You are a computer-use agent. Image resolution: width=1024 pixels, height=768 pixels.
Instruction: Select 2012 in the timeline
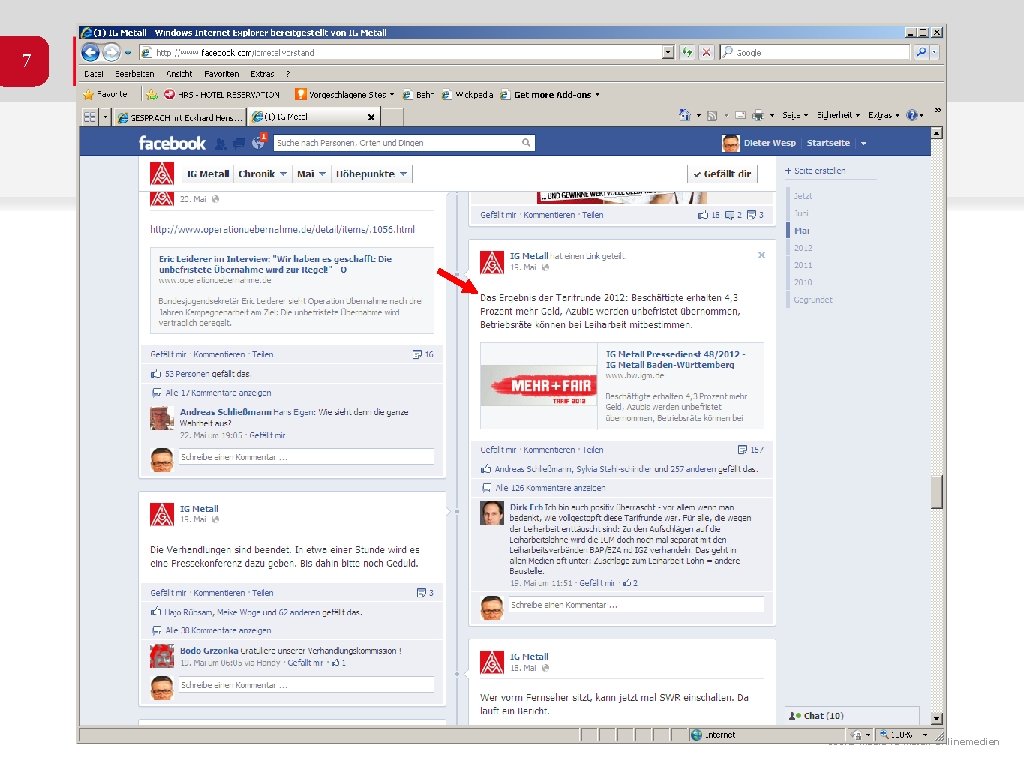(x=803, y=248)
